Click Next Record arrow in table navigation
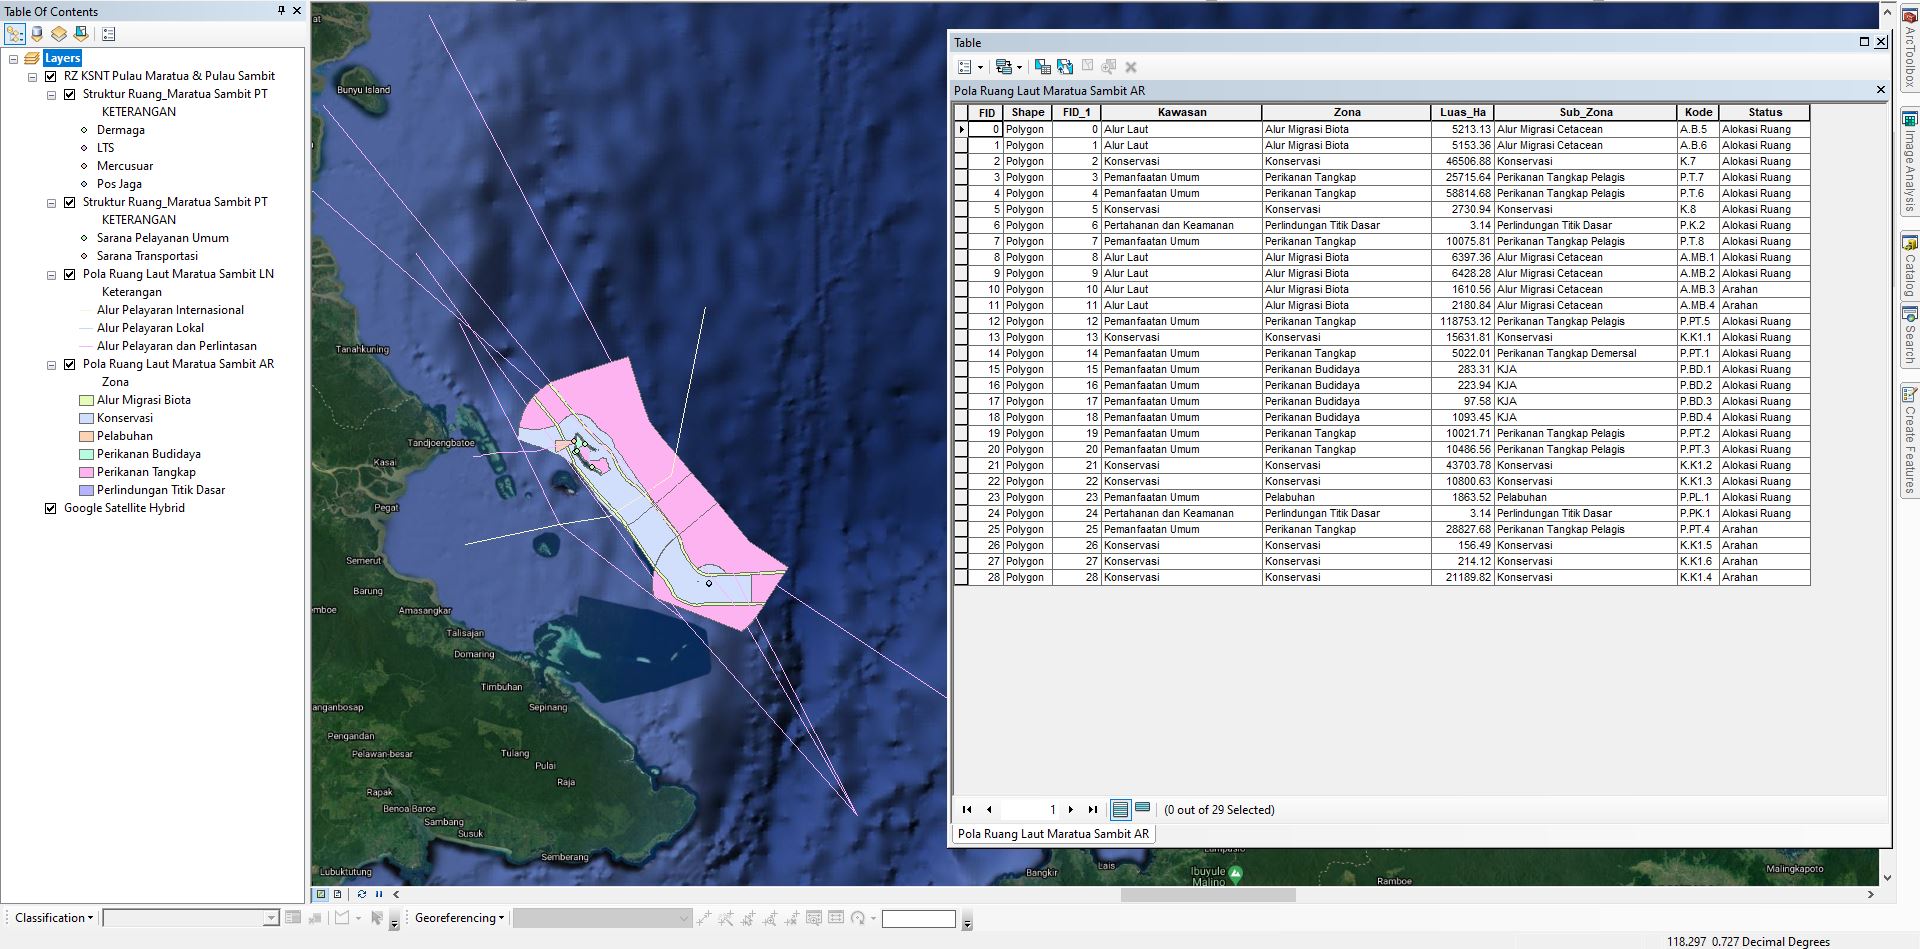1920x949 pixels. point(1071,810)
